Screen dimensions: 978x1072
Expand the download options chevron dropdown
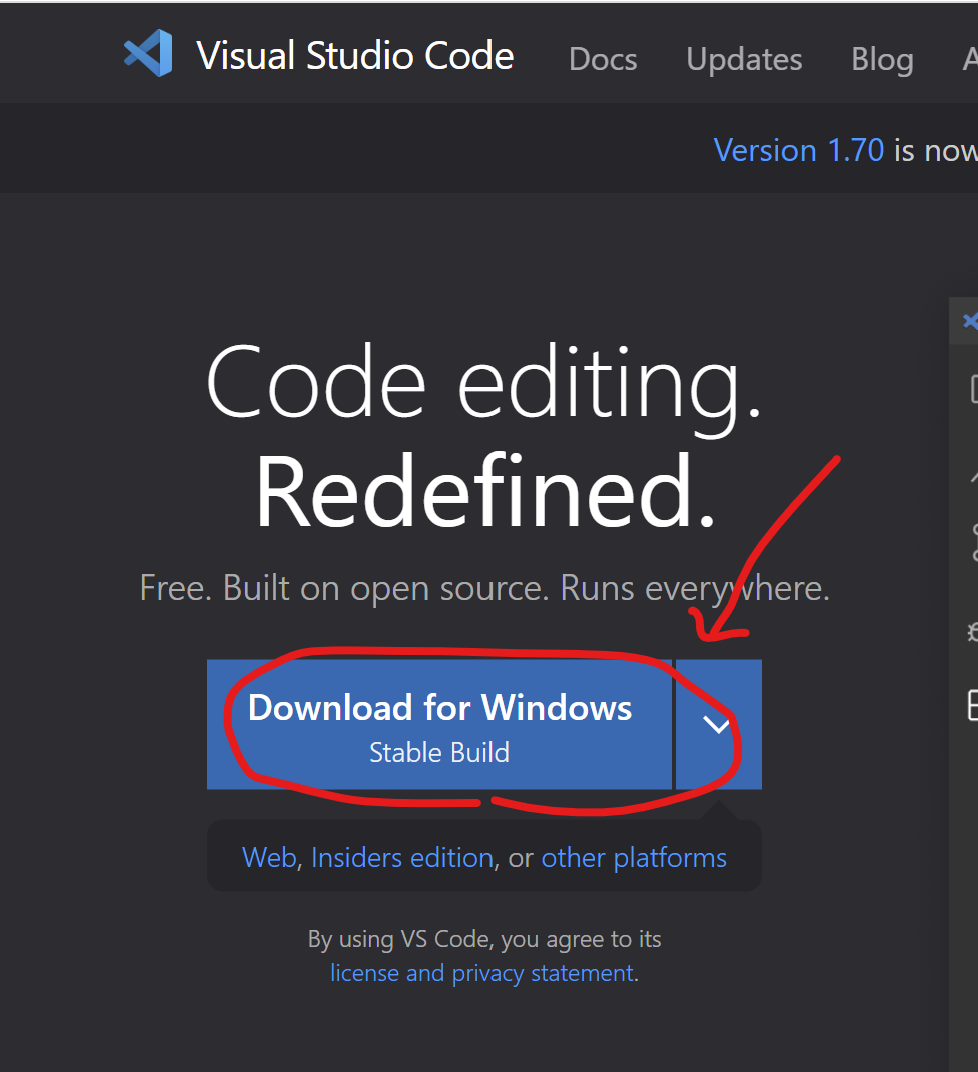coord(717,724)
